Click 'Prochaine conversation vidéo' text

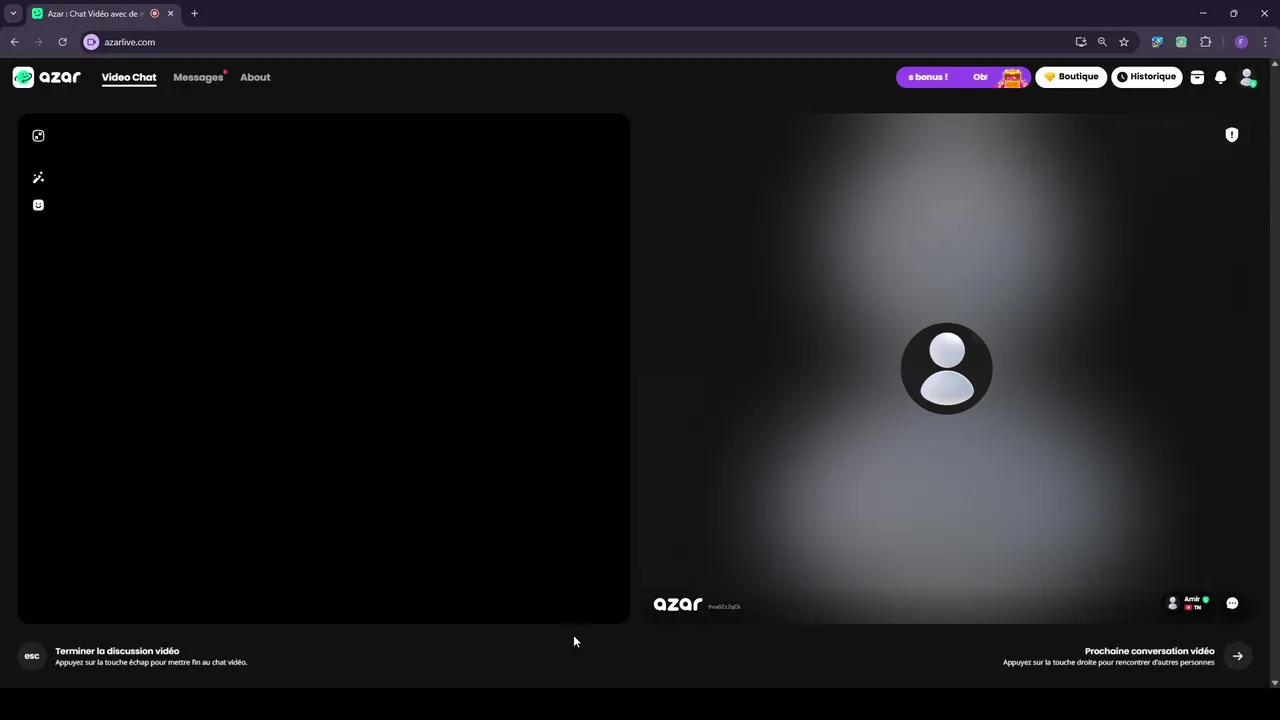[1150, 651]
